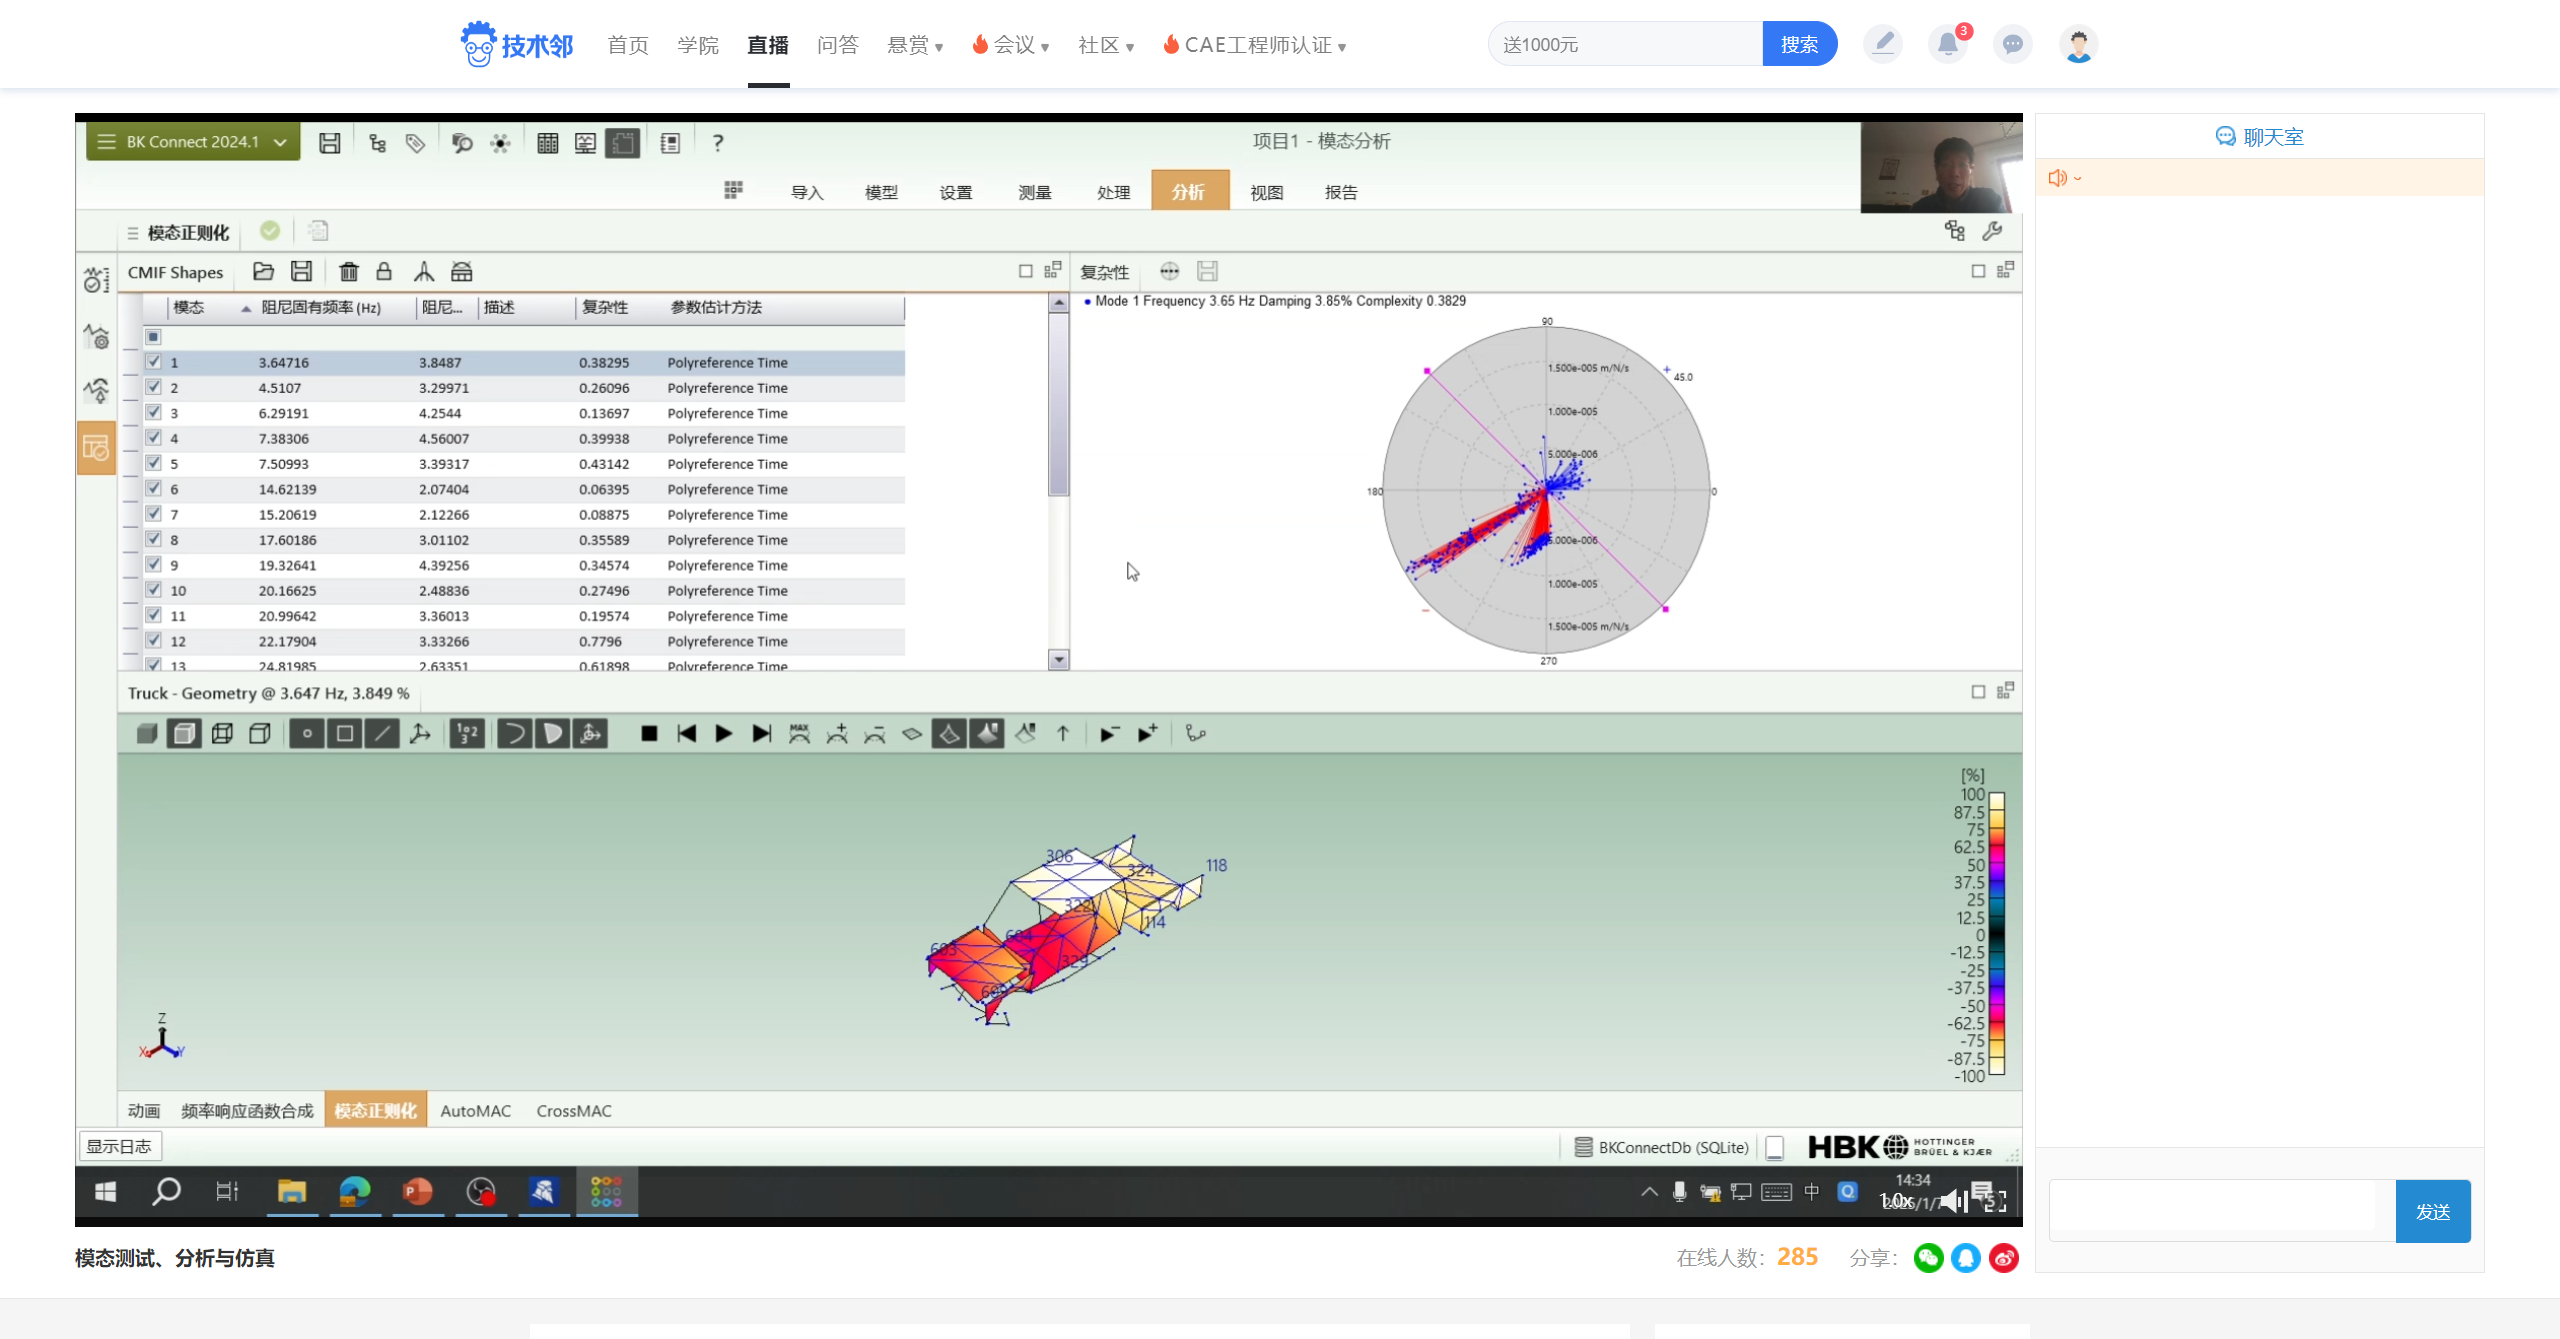Click 显示日志 button

pos(120,1146)
